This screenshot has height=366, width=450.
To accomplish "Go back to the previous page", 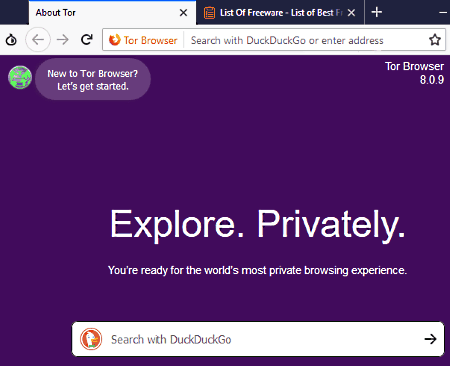I will click(x=38, y=40).
